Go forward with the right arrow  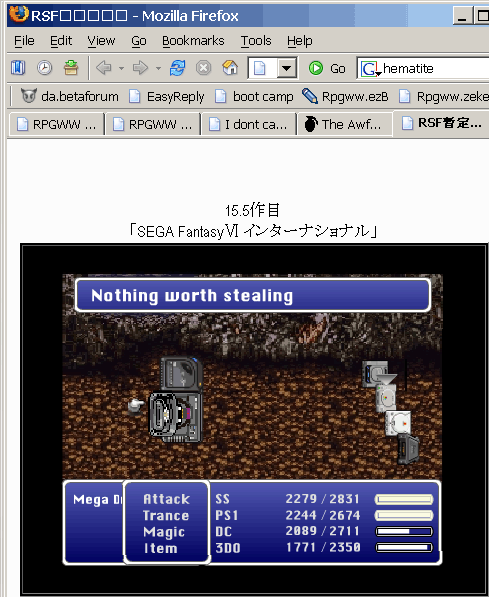pos(140,68)
